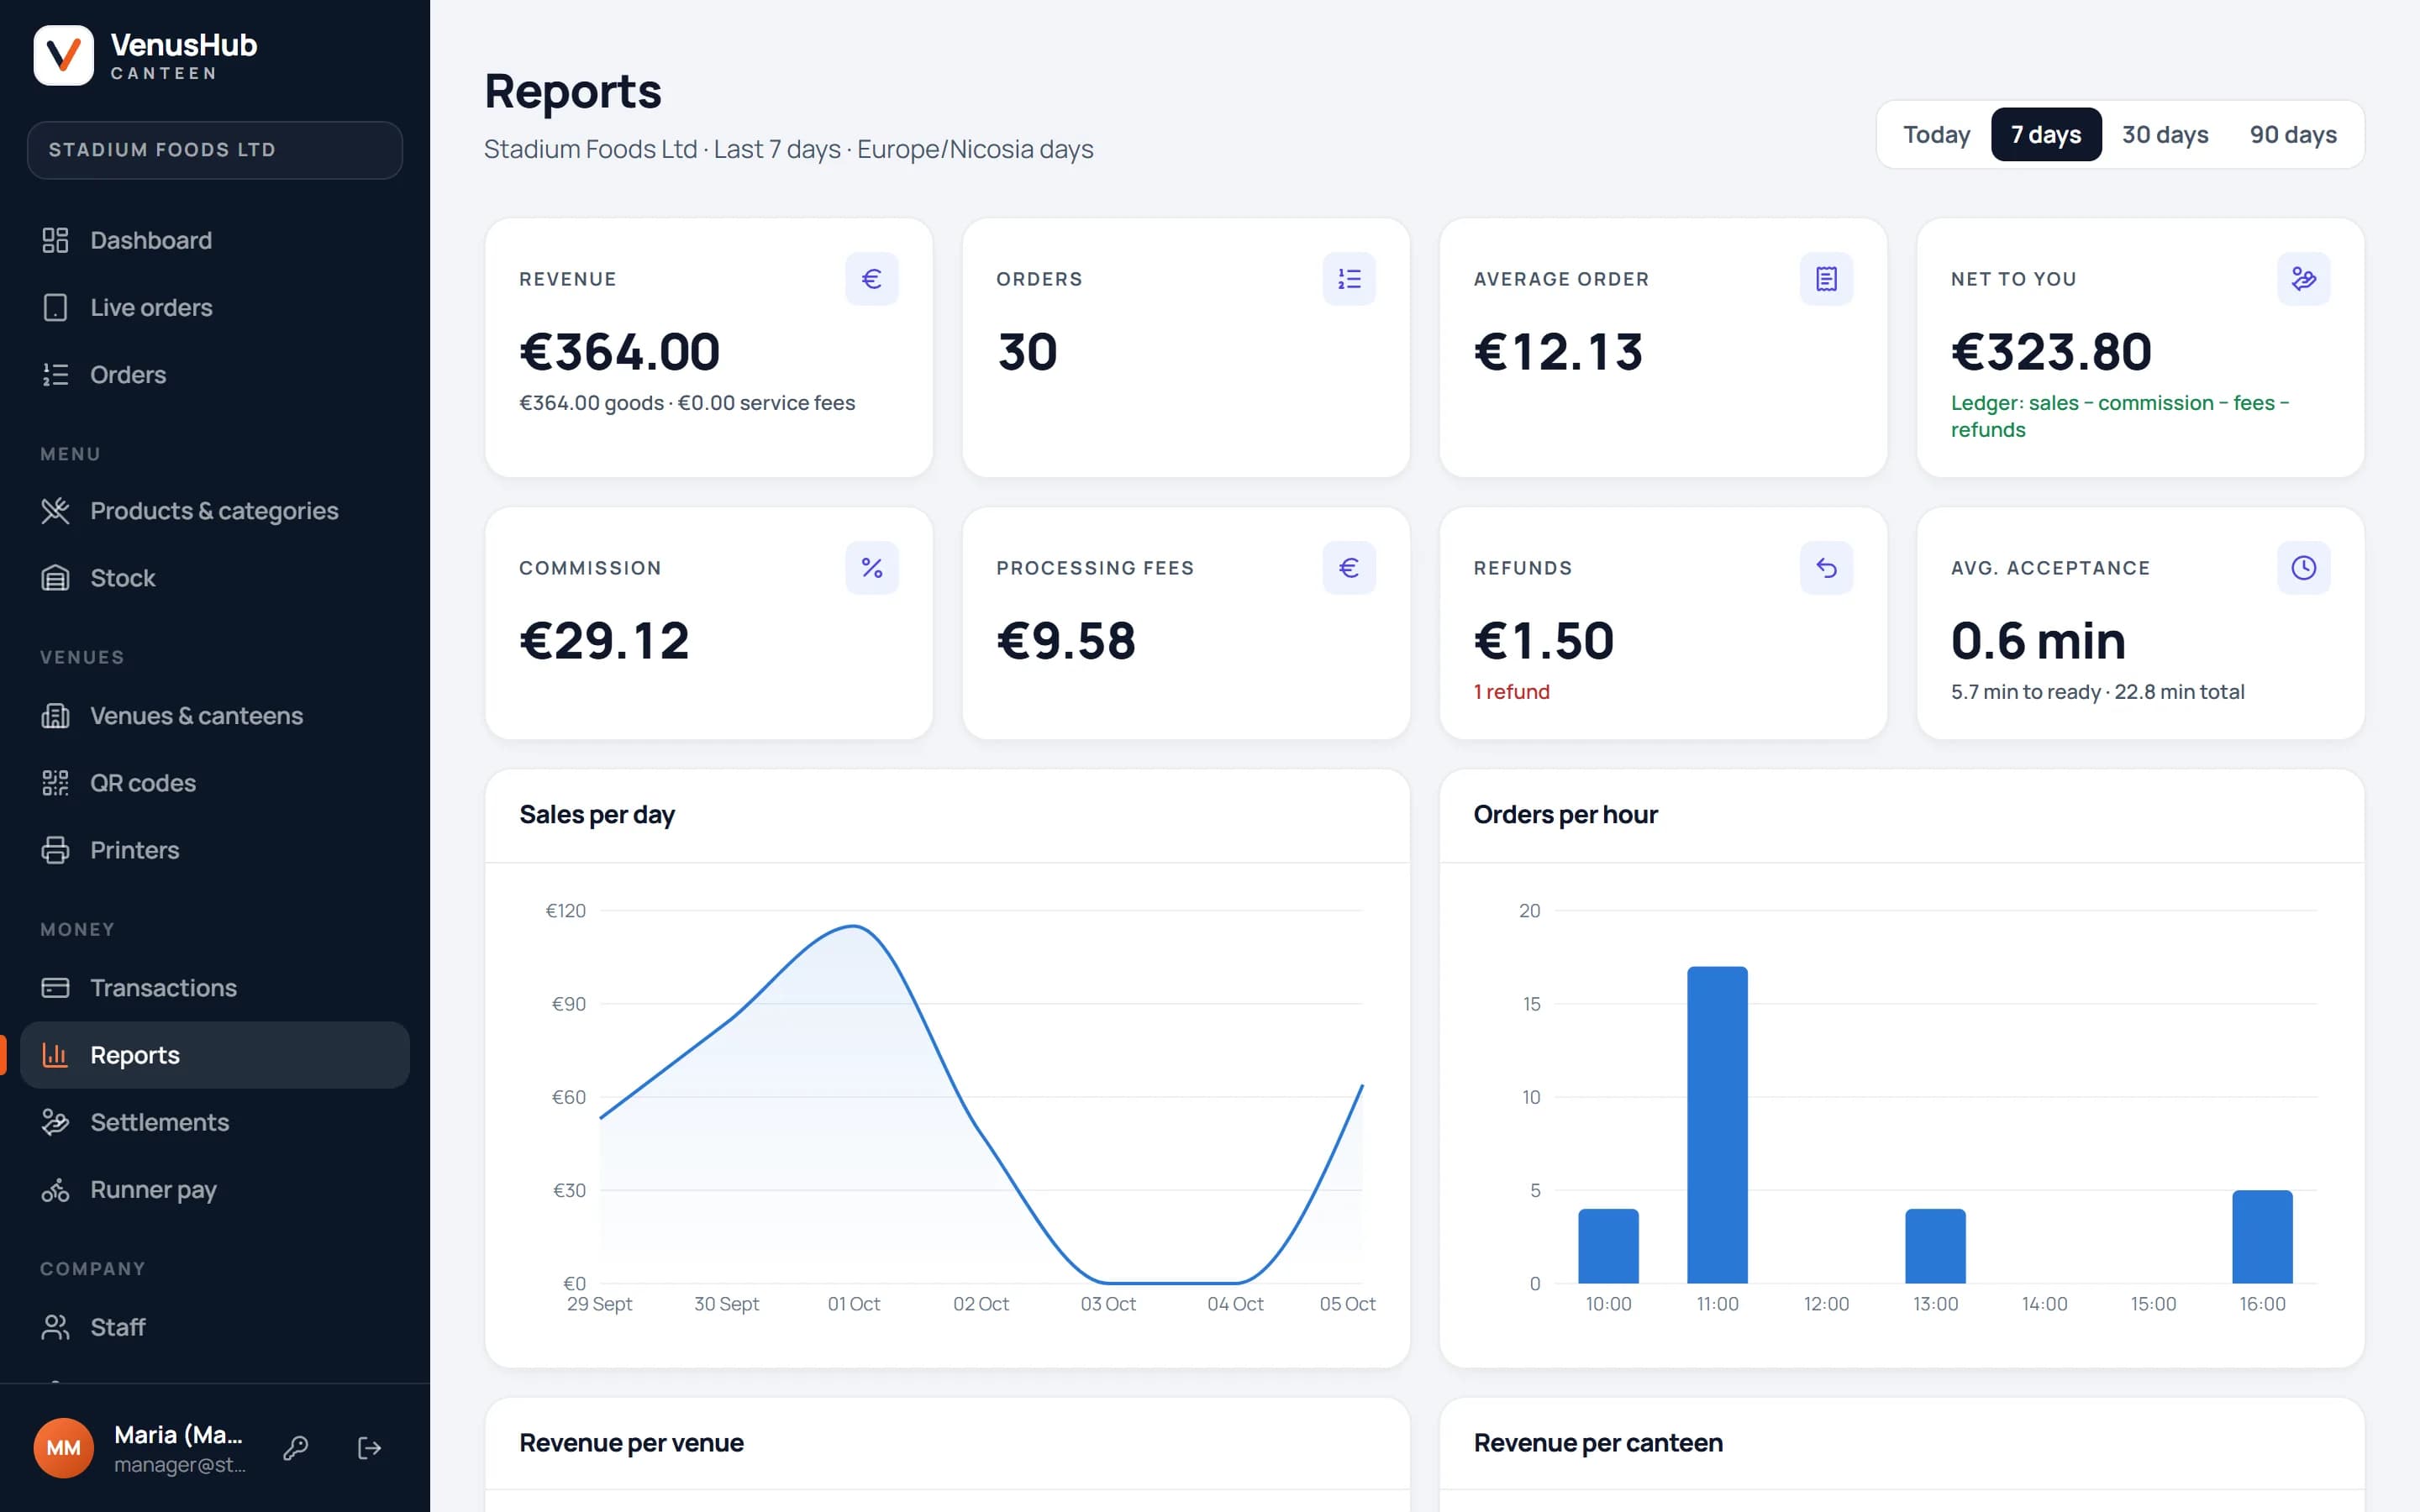Image resolution: width=2420 pixels, height=1512 pixels.
Task: Click the €323.80 net value
Action: [2051, 352]
